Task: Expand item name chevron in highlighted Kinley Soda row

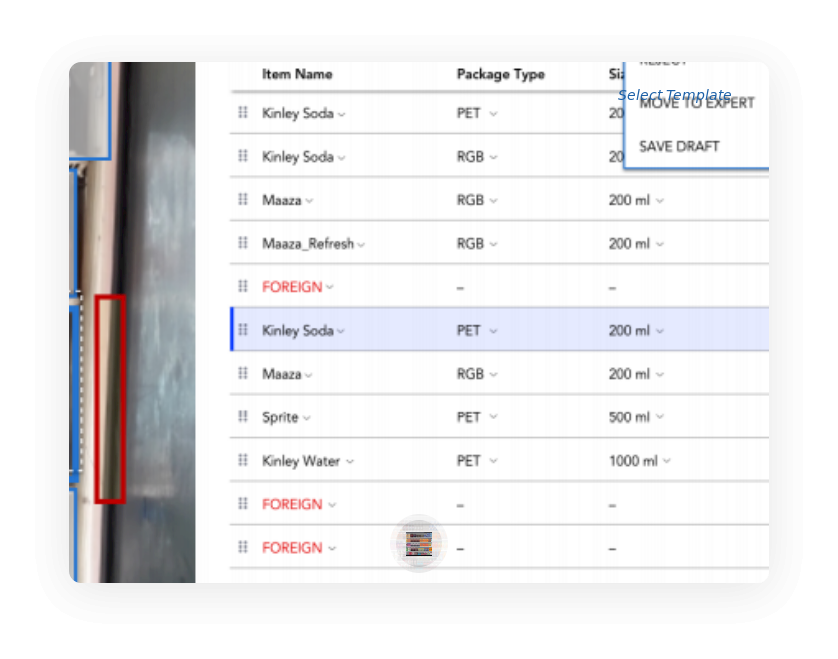Action: click(340, 331)
